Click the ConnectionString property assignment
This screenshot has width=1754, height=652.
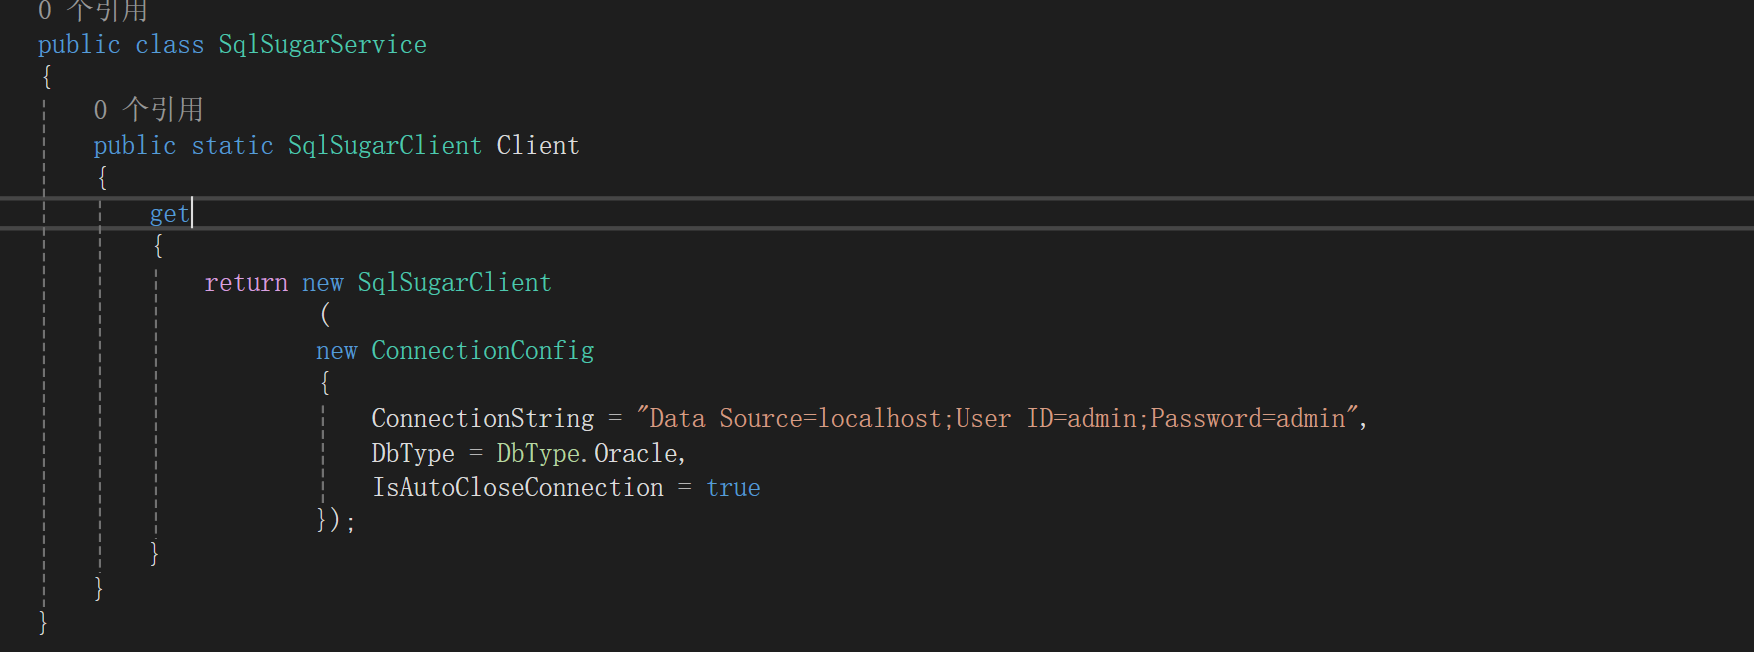(x=482, y=419)
